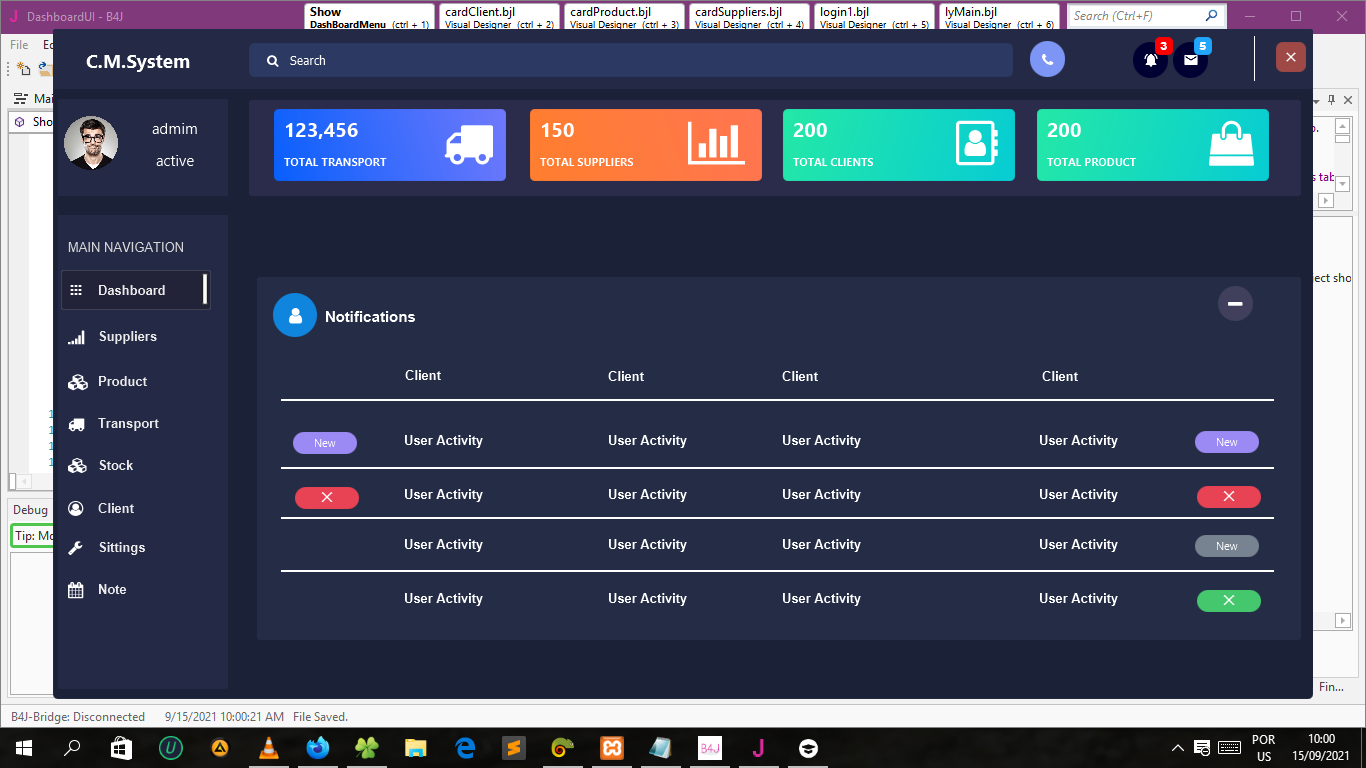Show hidden system tray icons
This screenshot has width=1366, height=768.
1179,748
